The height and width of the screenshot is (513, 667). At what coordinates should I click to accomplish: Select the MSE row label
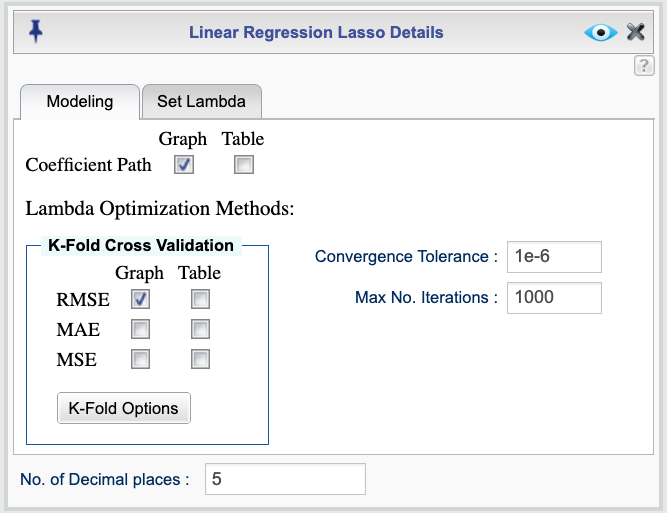tap(77, 360)
